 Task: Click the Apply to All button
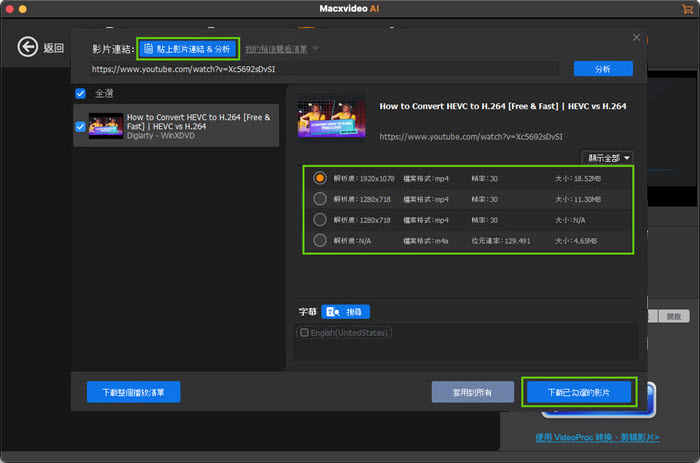tap(473, 392)
